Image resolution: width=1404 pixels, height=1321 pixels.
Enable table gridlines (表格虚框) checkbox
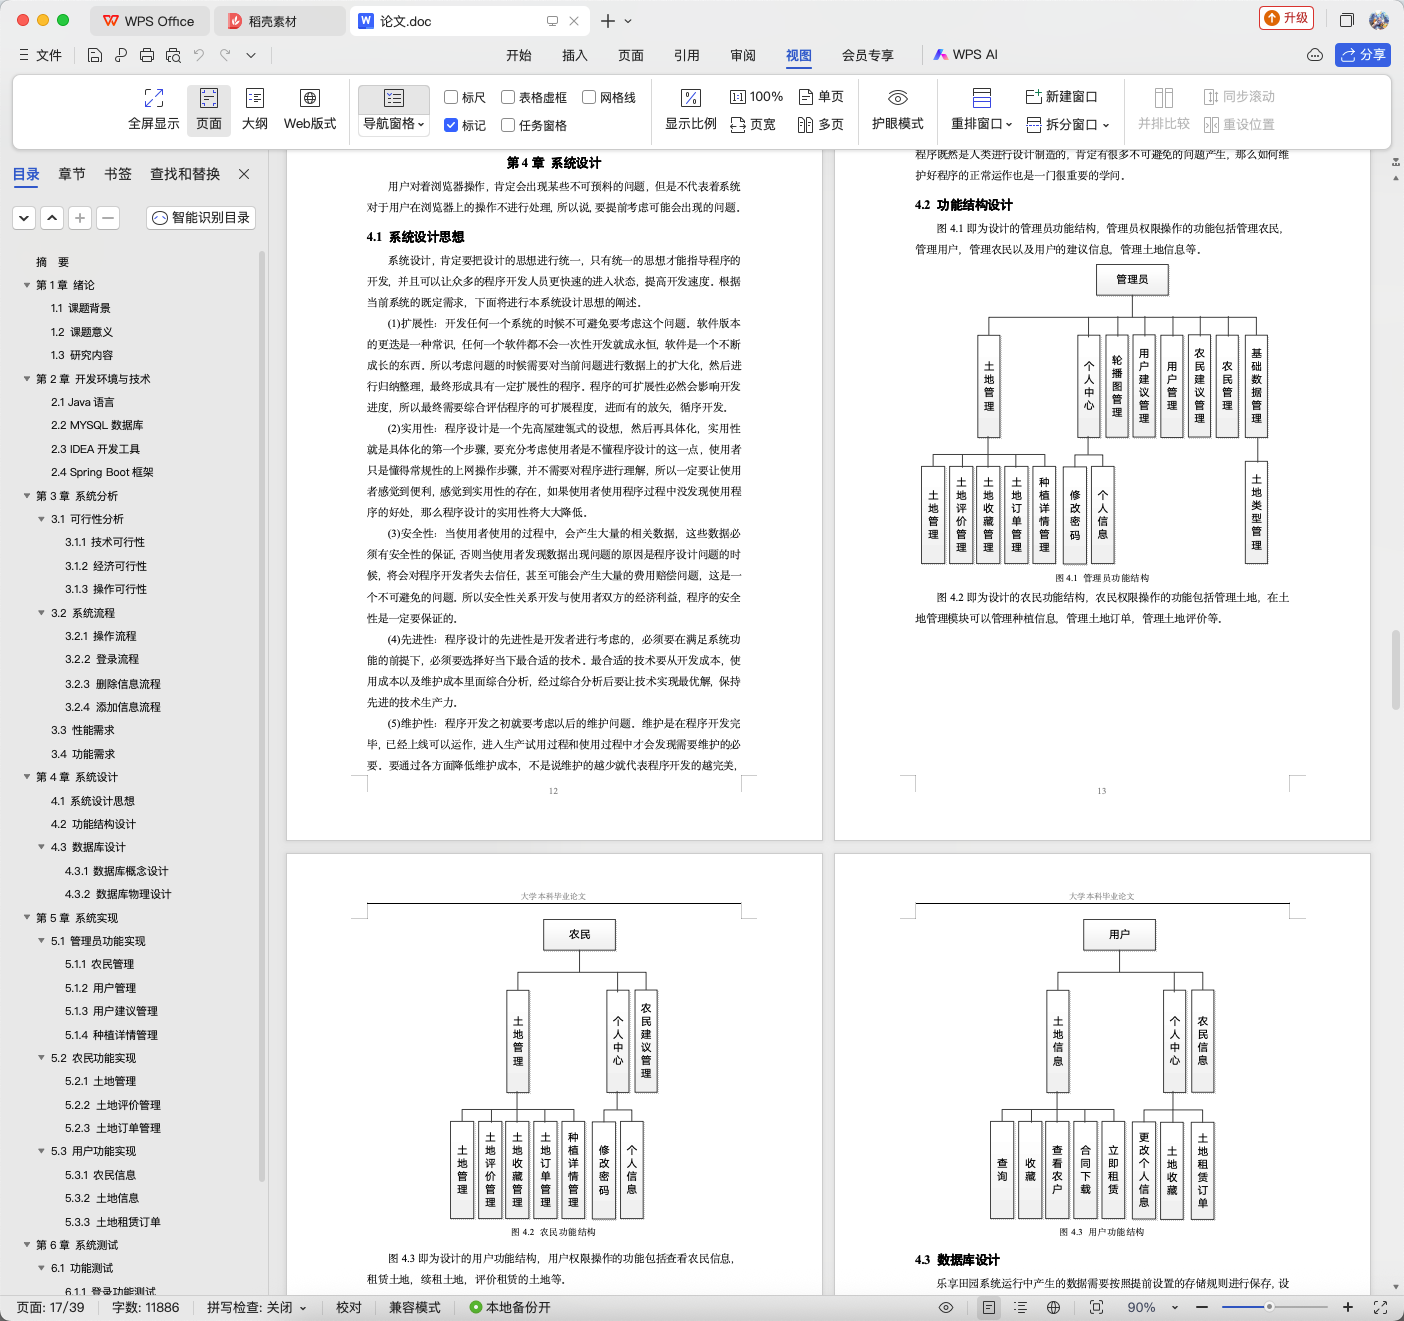click(508, 97)
